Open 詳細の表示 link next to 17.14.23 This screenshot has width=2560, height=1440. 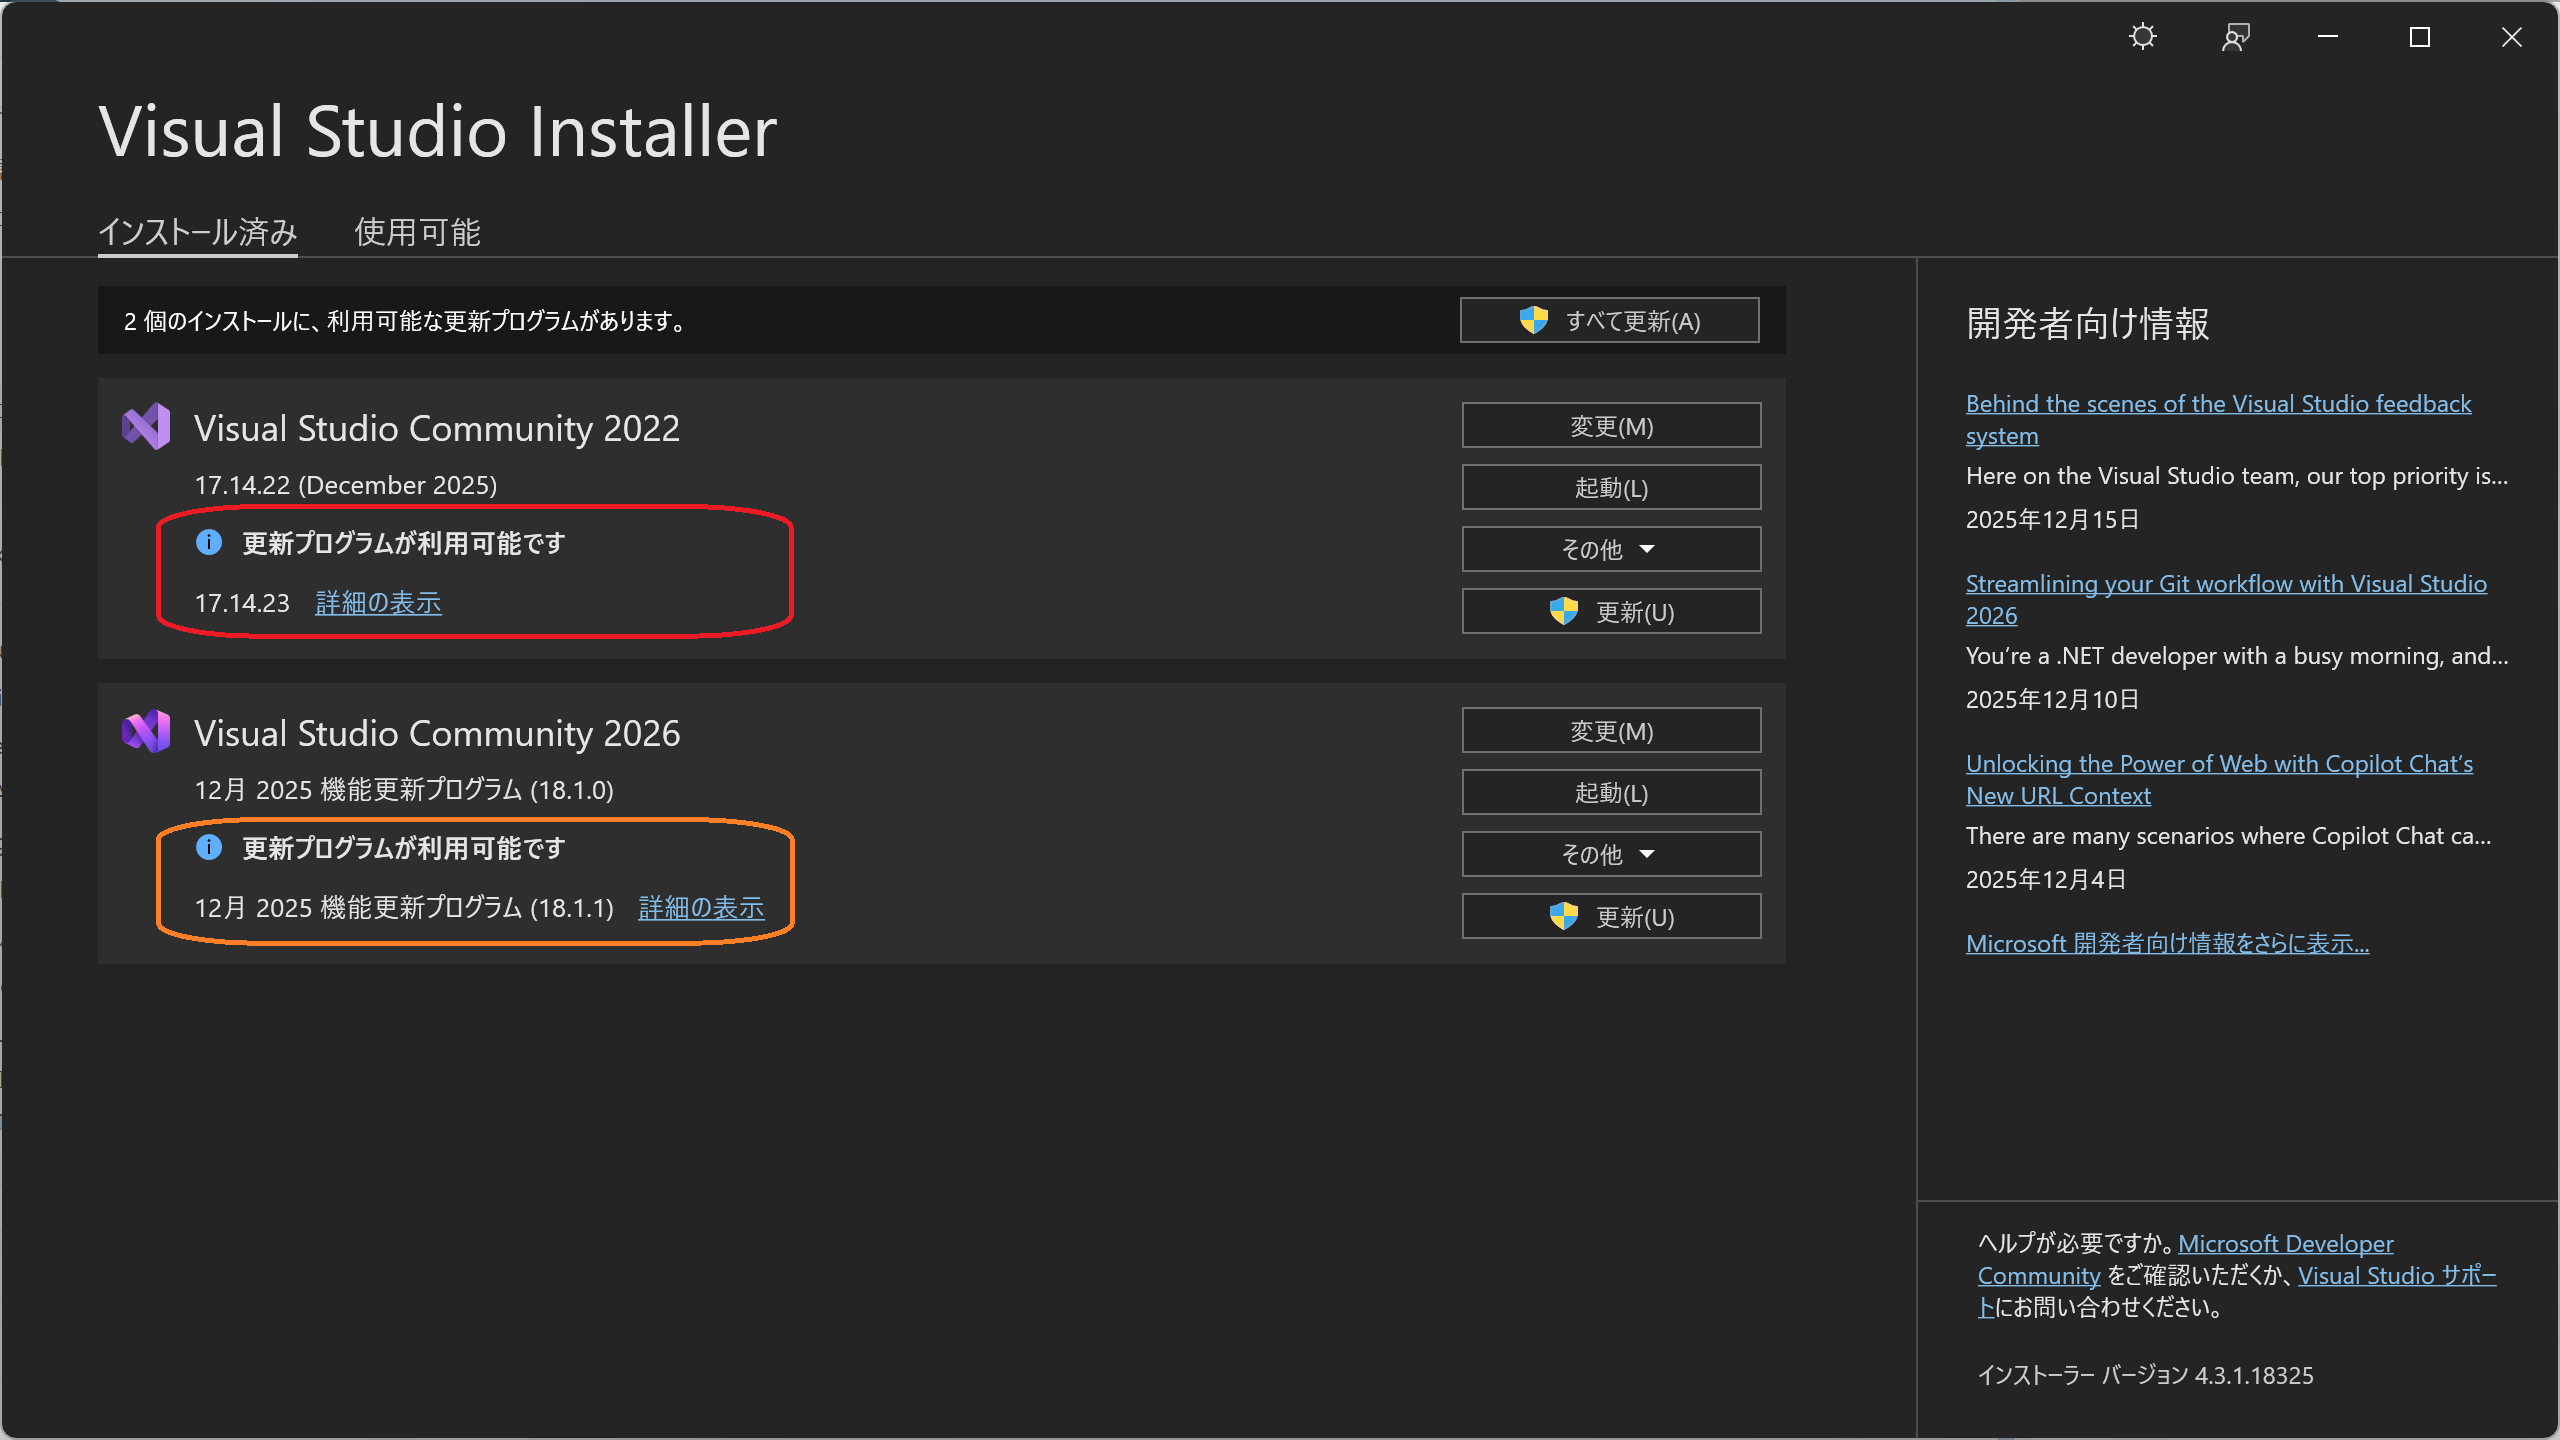pyautogui.click(x=378, y=603)
